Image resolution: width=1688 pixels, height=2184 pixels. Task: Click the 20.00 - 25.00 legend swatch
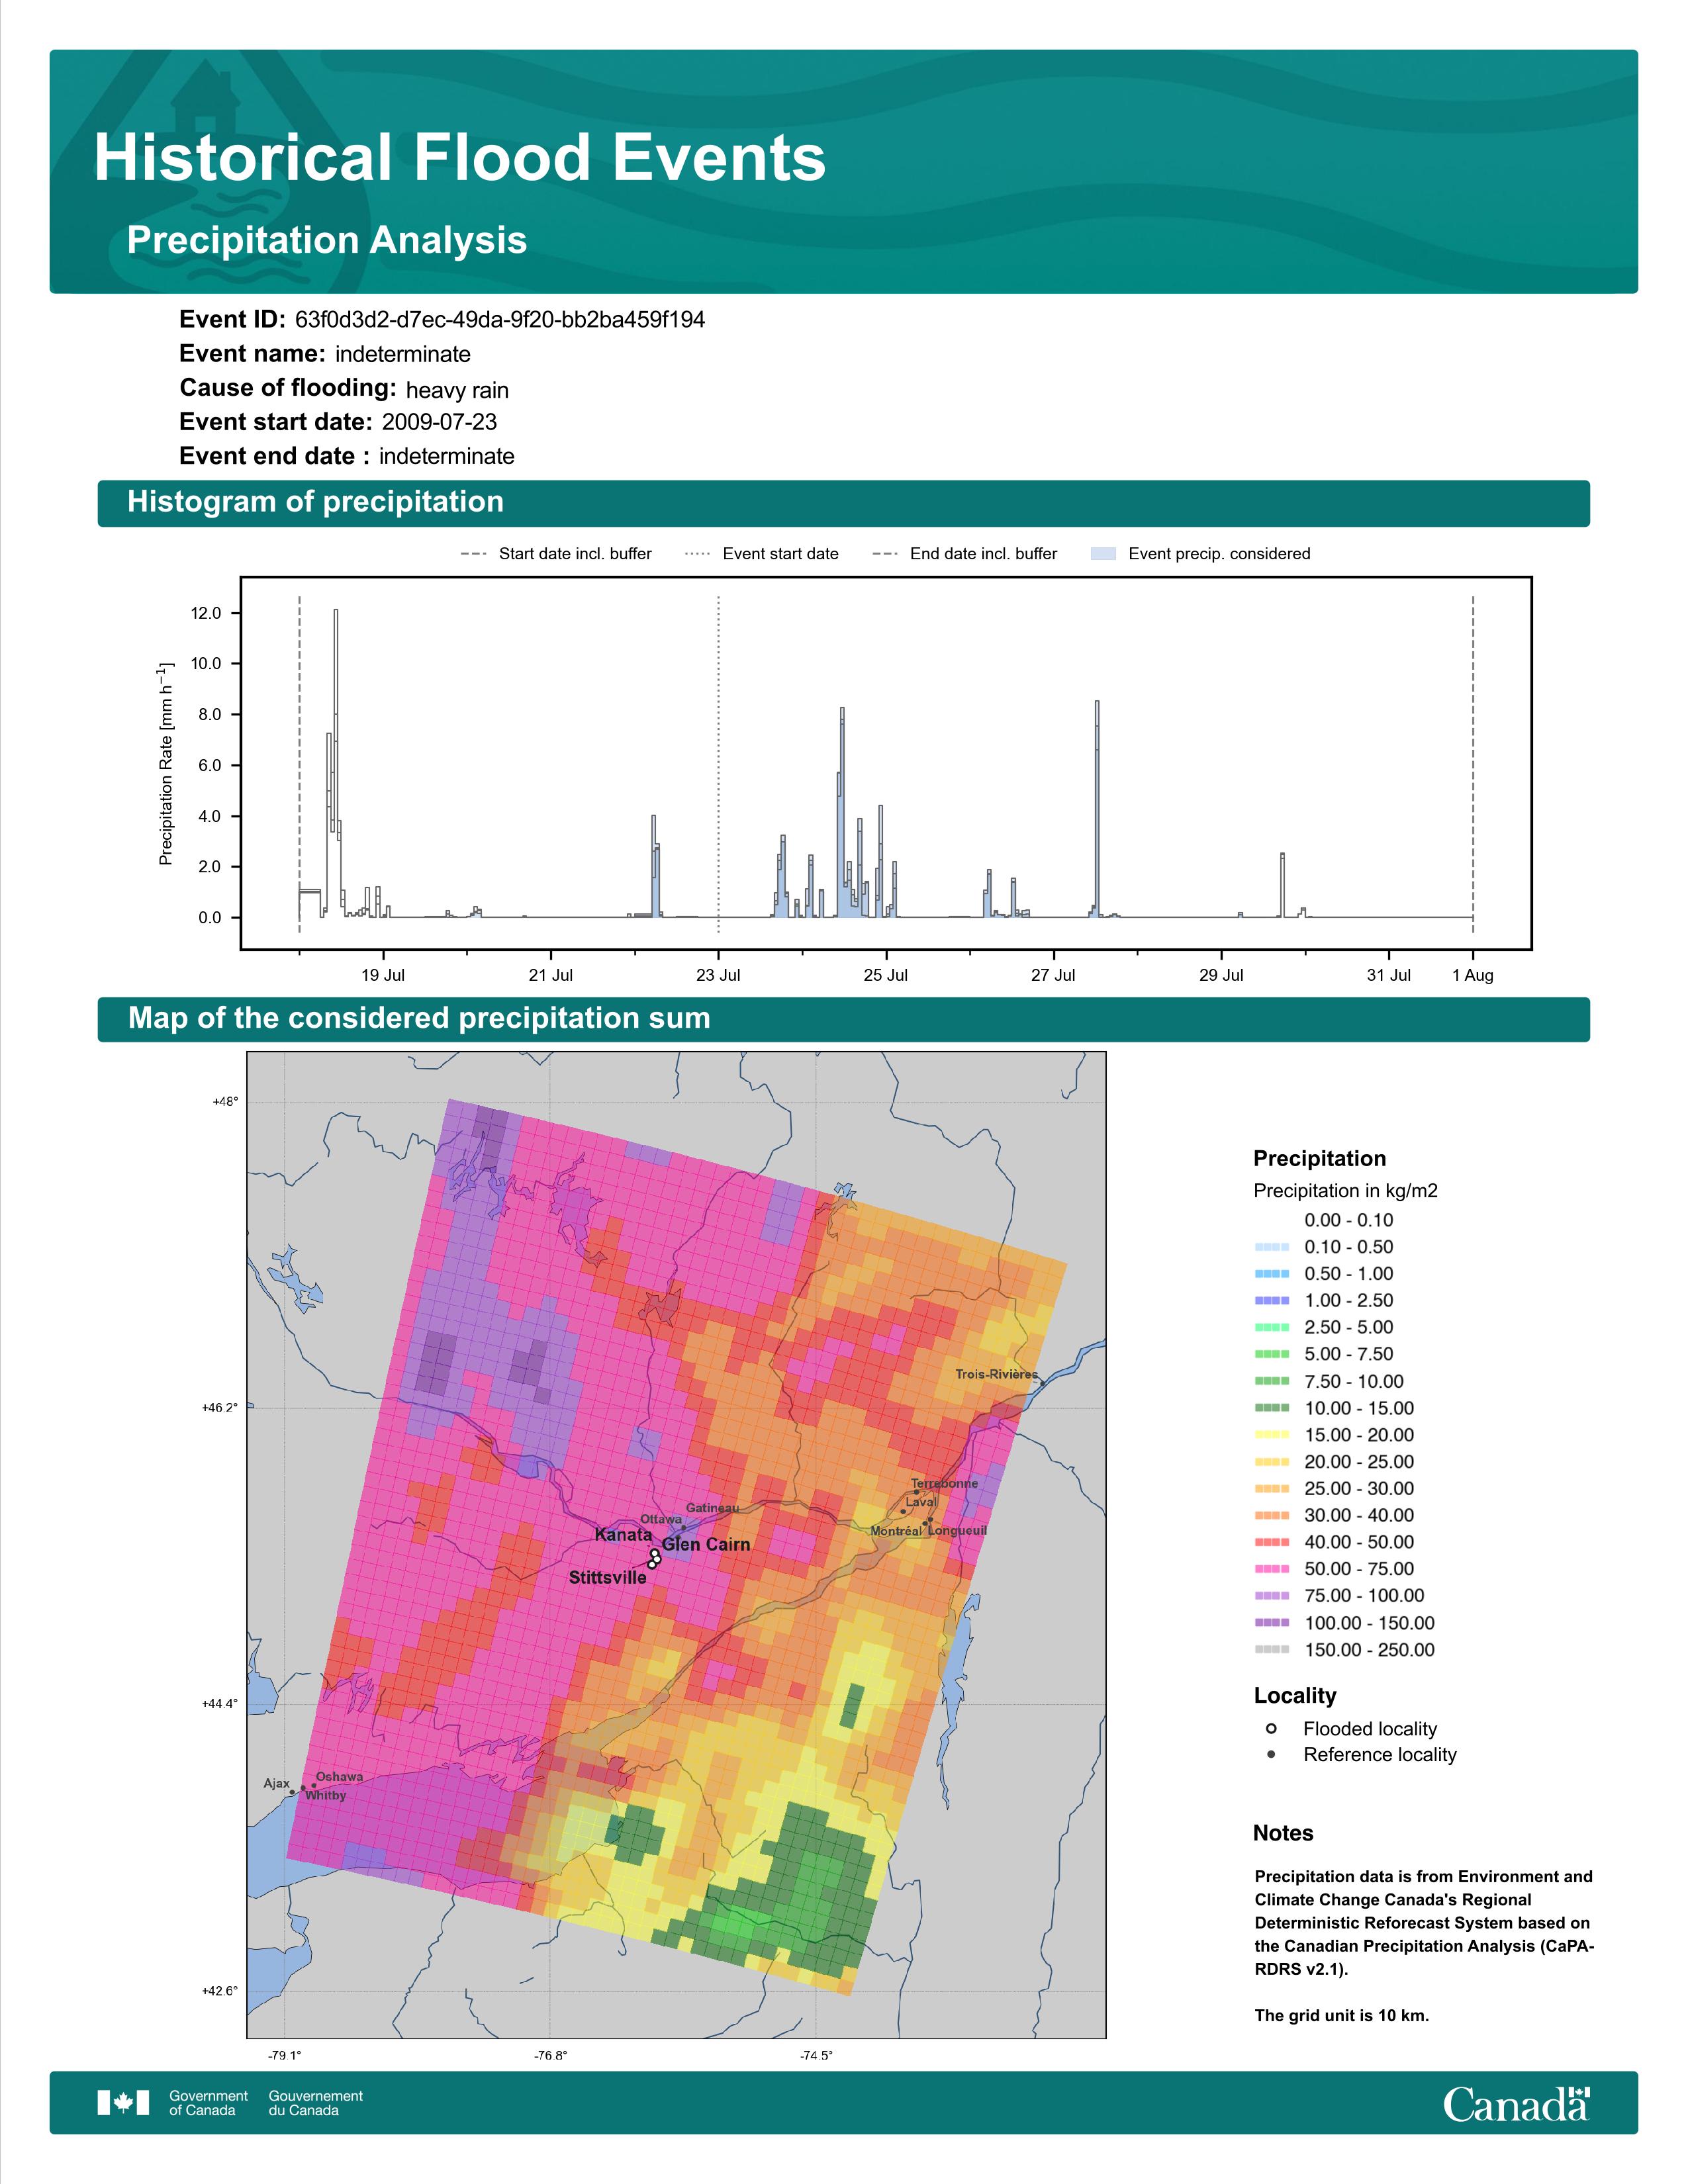[x=1272, y=1462]
